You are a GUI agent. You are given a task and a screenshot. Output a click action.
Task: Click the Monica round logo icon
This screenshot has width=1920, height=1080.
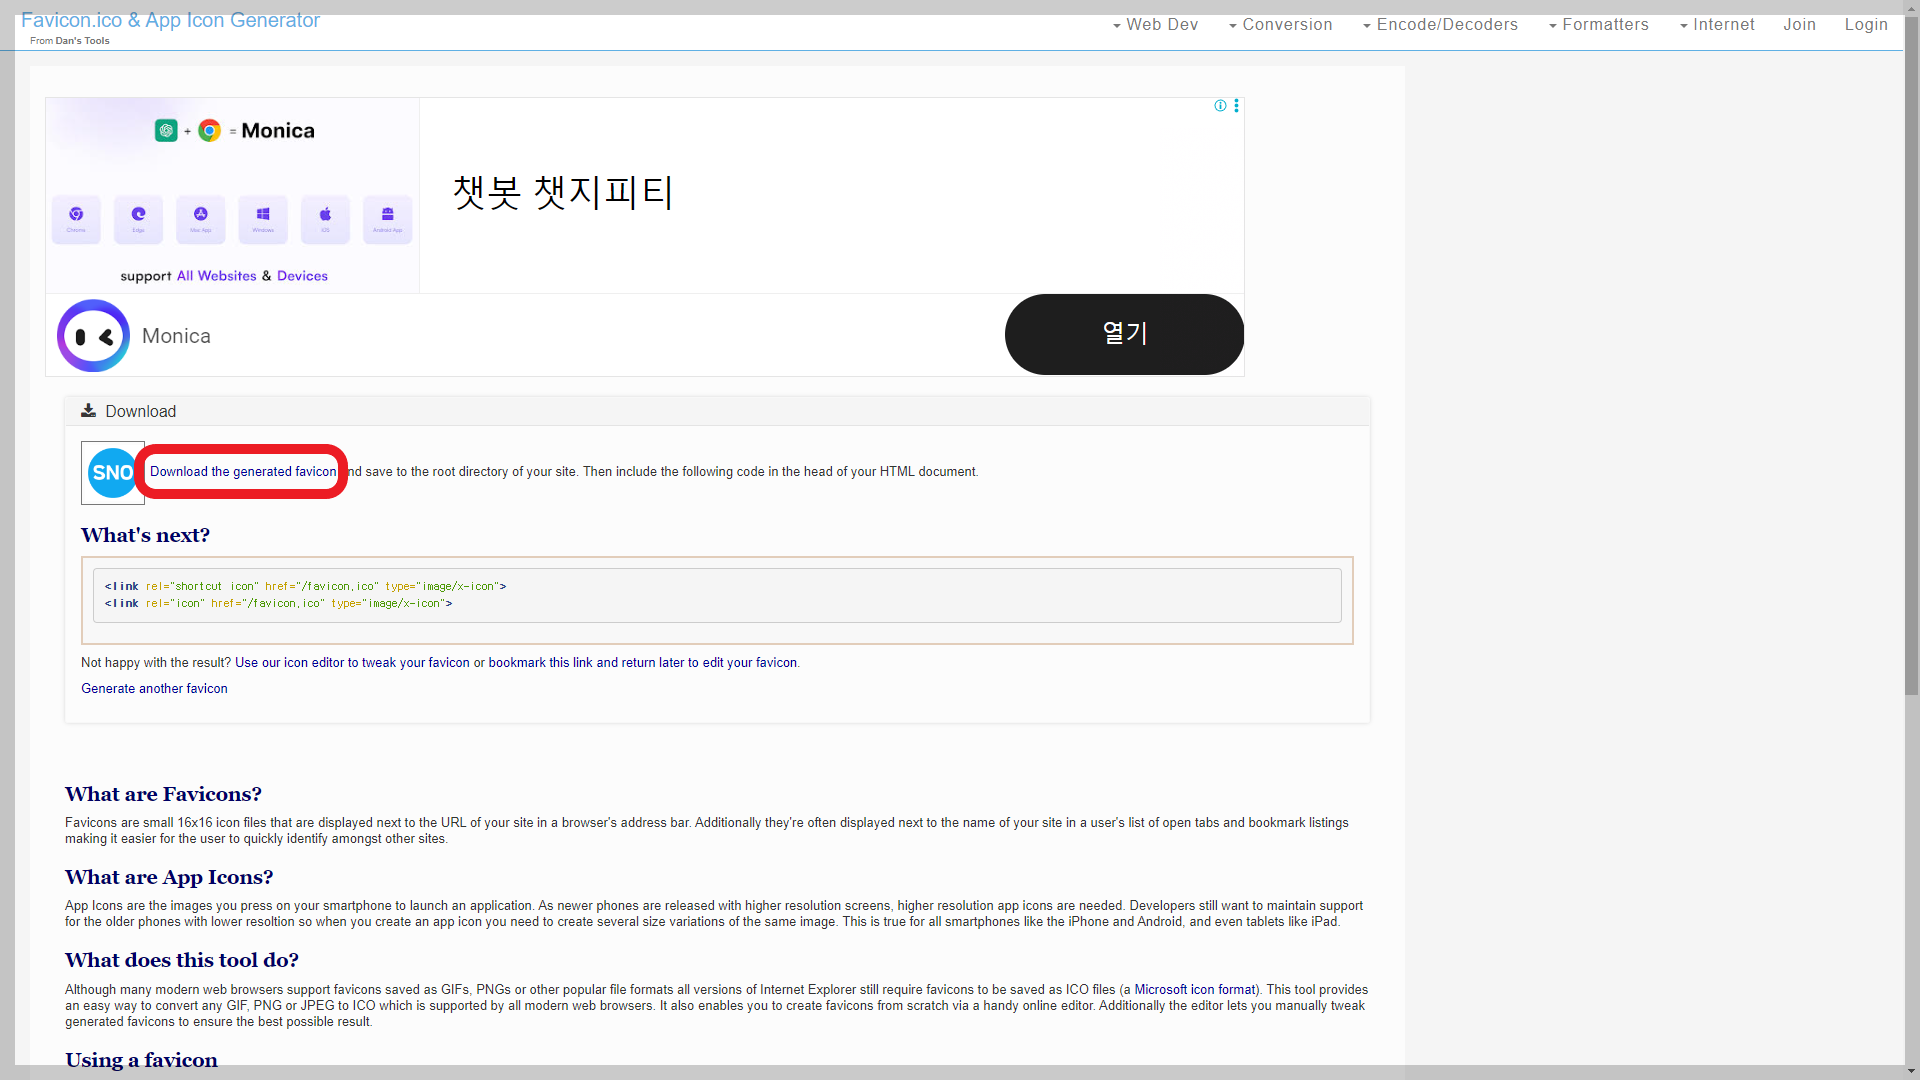[x=93, y=336]
